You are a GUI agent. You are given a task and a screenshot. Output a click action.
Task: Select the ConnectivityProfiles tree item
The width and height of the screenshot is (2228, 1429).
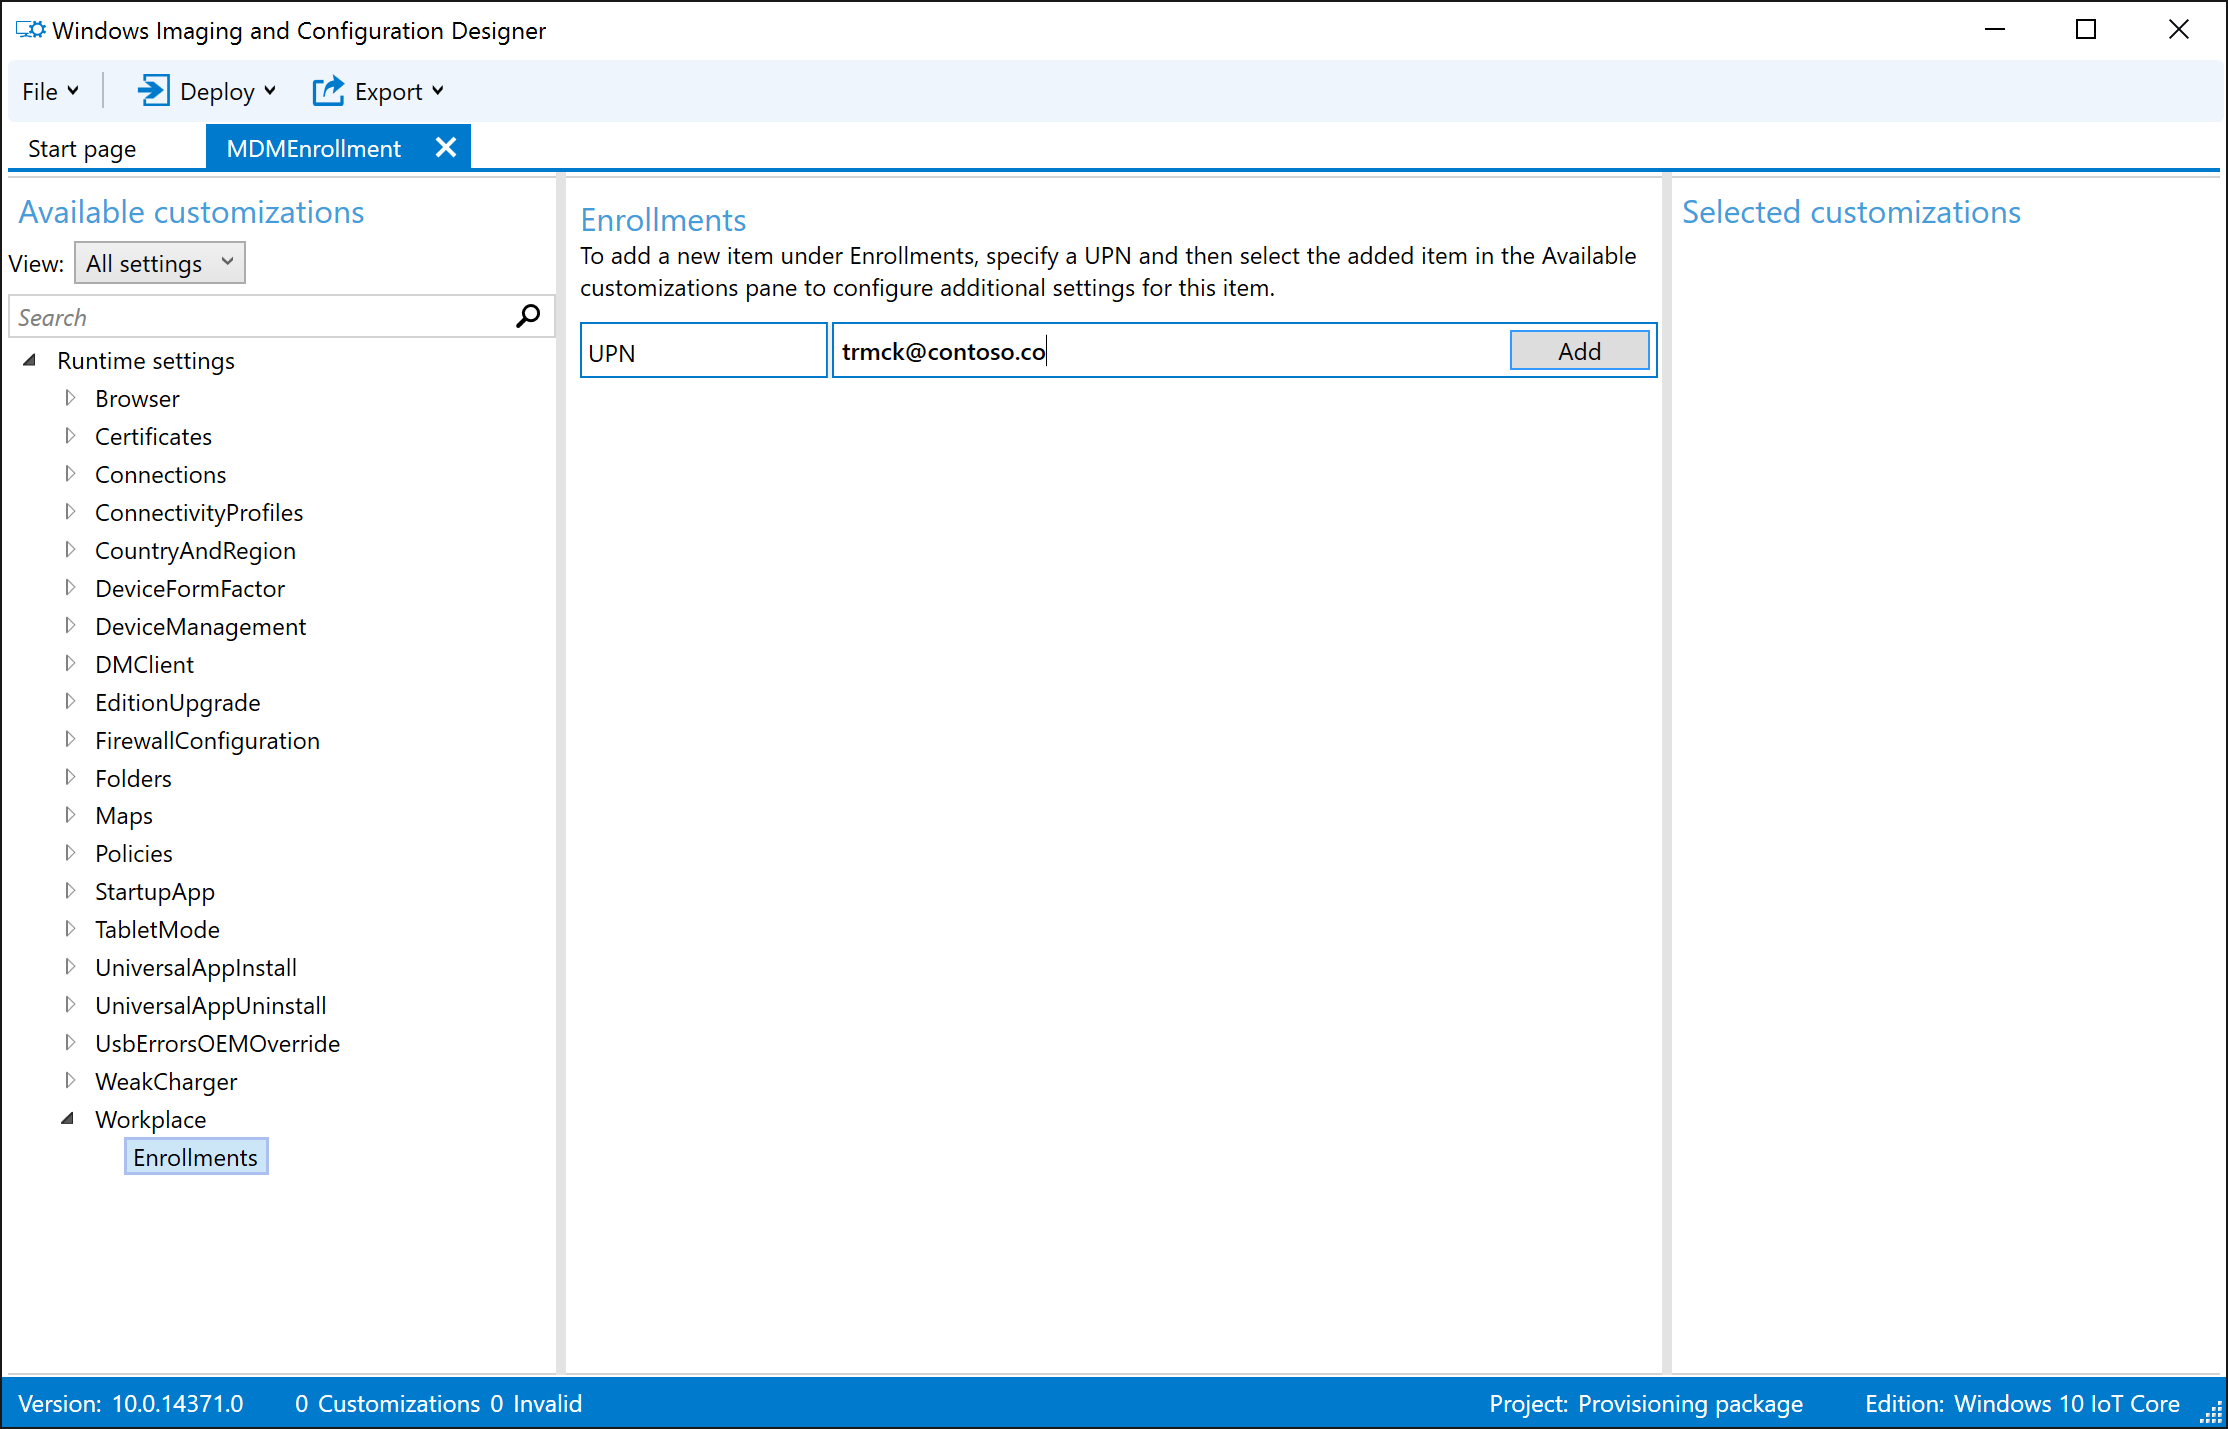tap(199, 512)
